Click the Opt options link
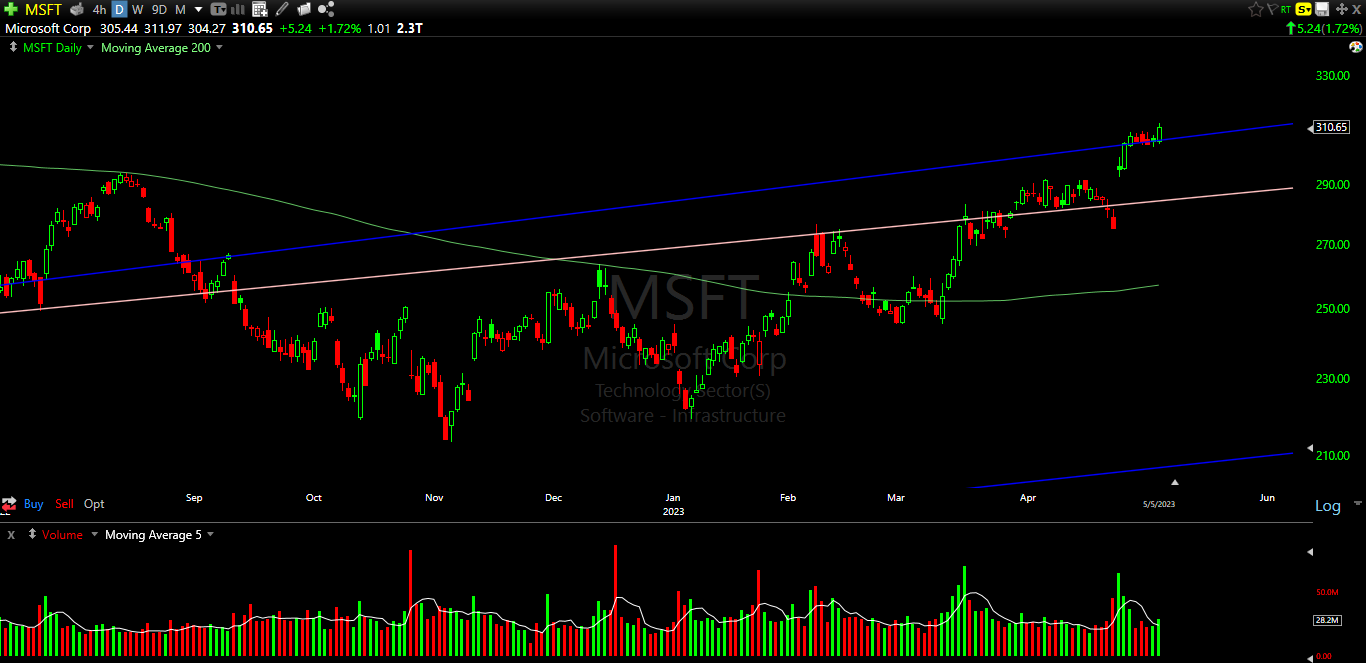1366x663 pixels. (x=94, y=504)
